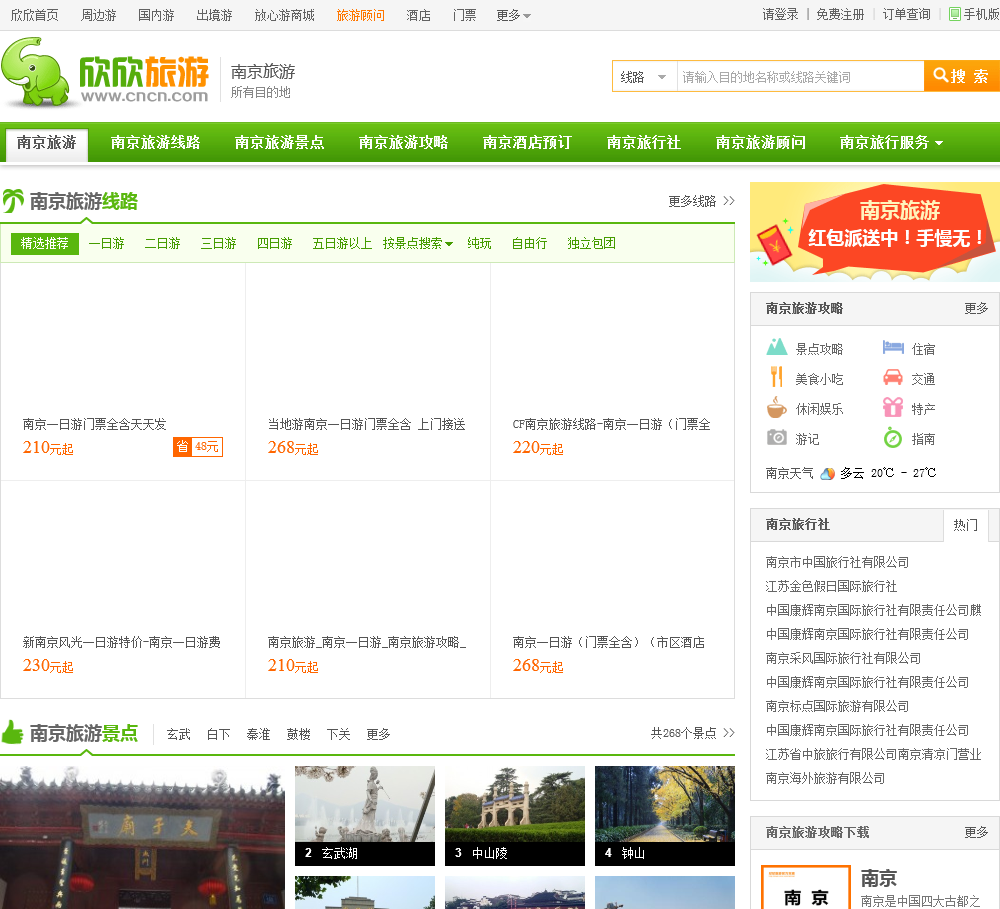Open 当地游南京一日游门票全含 route
1000x909 pixels.
(367, 424)
